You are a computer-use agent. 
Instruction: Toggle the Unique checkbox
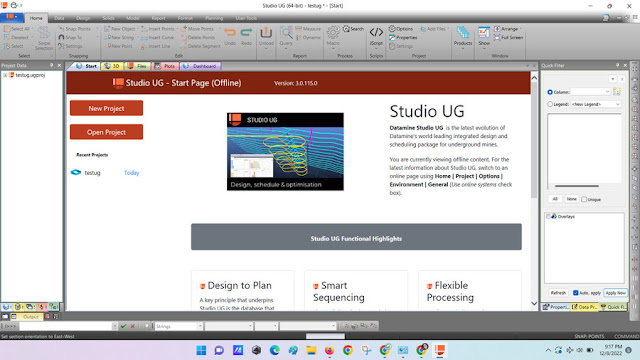pos(584,200)
